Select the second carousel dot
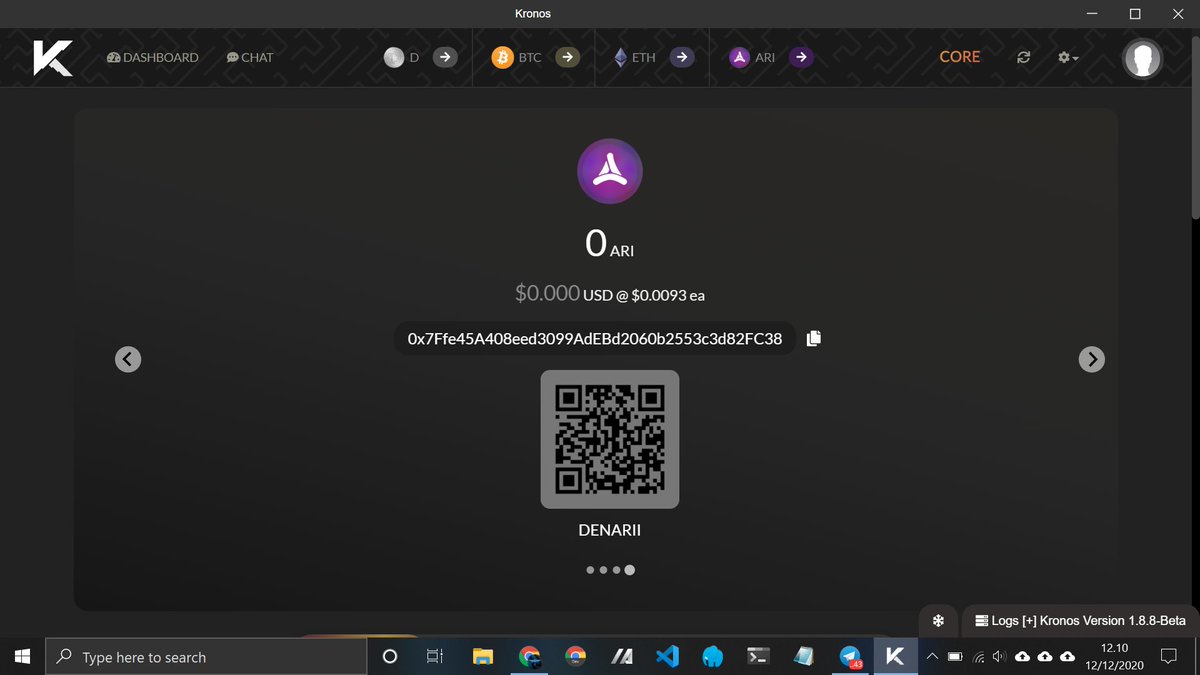1200x675 pixels. coord(603,570)
